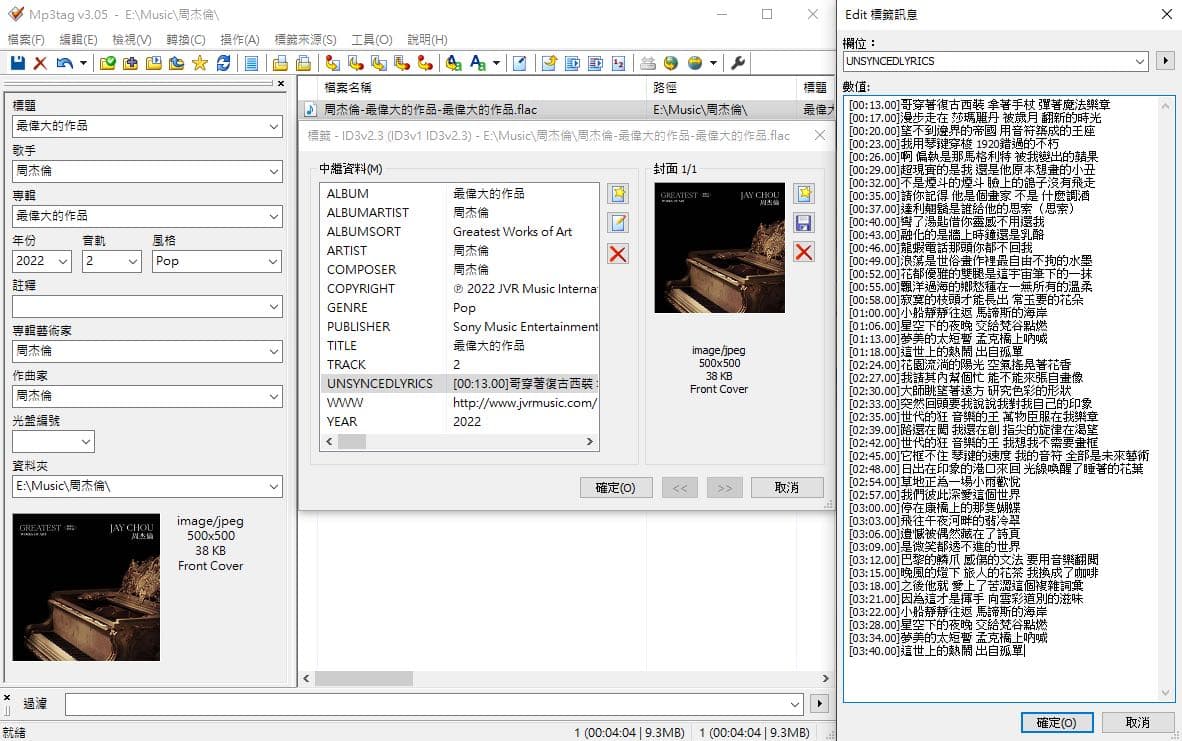Image resolution: width=1182 pixels, height=741 pixels.
Task: Open the 轉換(C) menu
Action: pos(185,40)
